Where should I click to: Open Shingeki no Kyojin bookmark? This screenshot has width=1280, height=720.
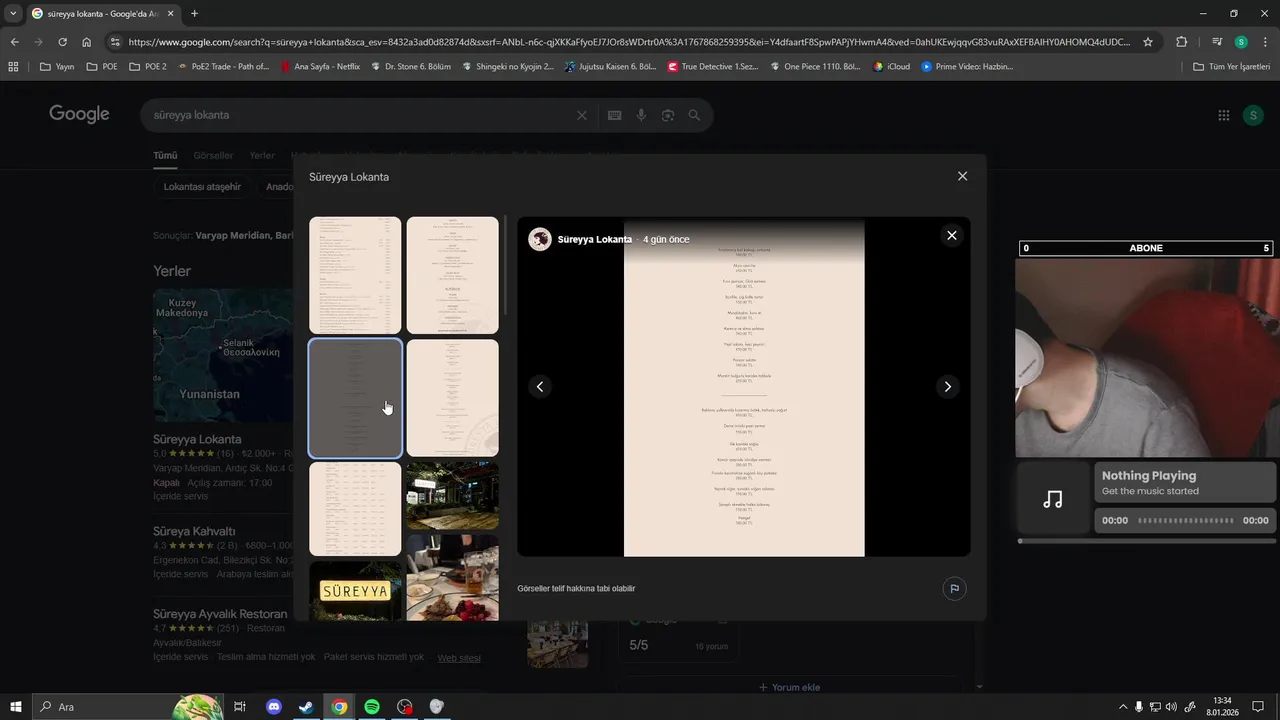(x=507, y=67)
